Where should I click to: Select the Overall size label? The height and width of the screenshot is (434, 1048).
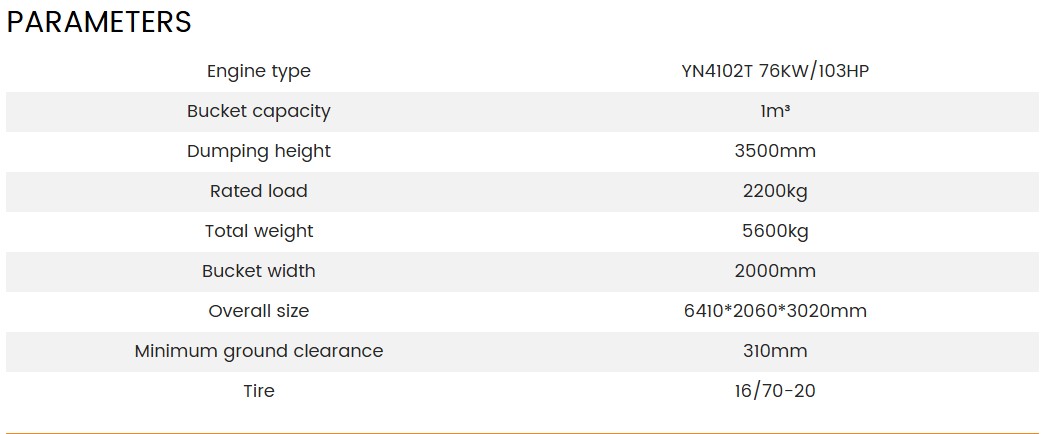pos(259,311)
